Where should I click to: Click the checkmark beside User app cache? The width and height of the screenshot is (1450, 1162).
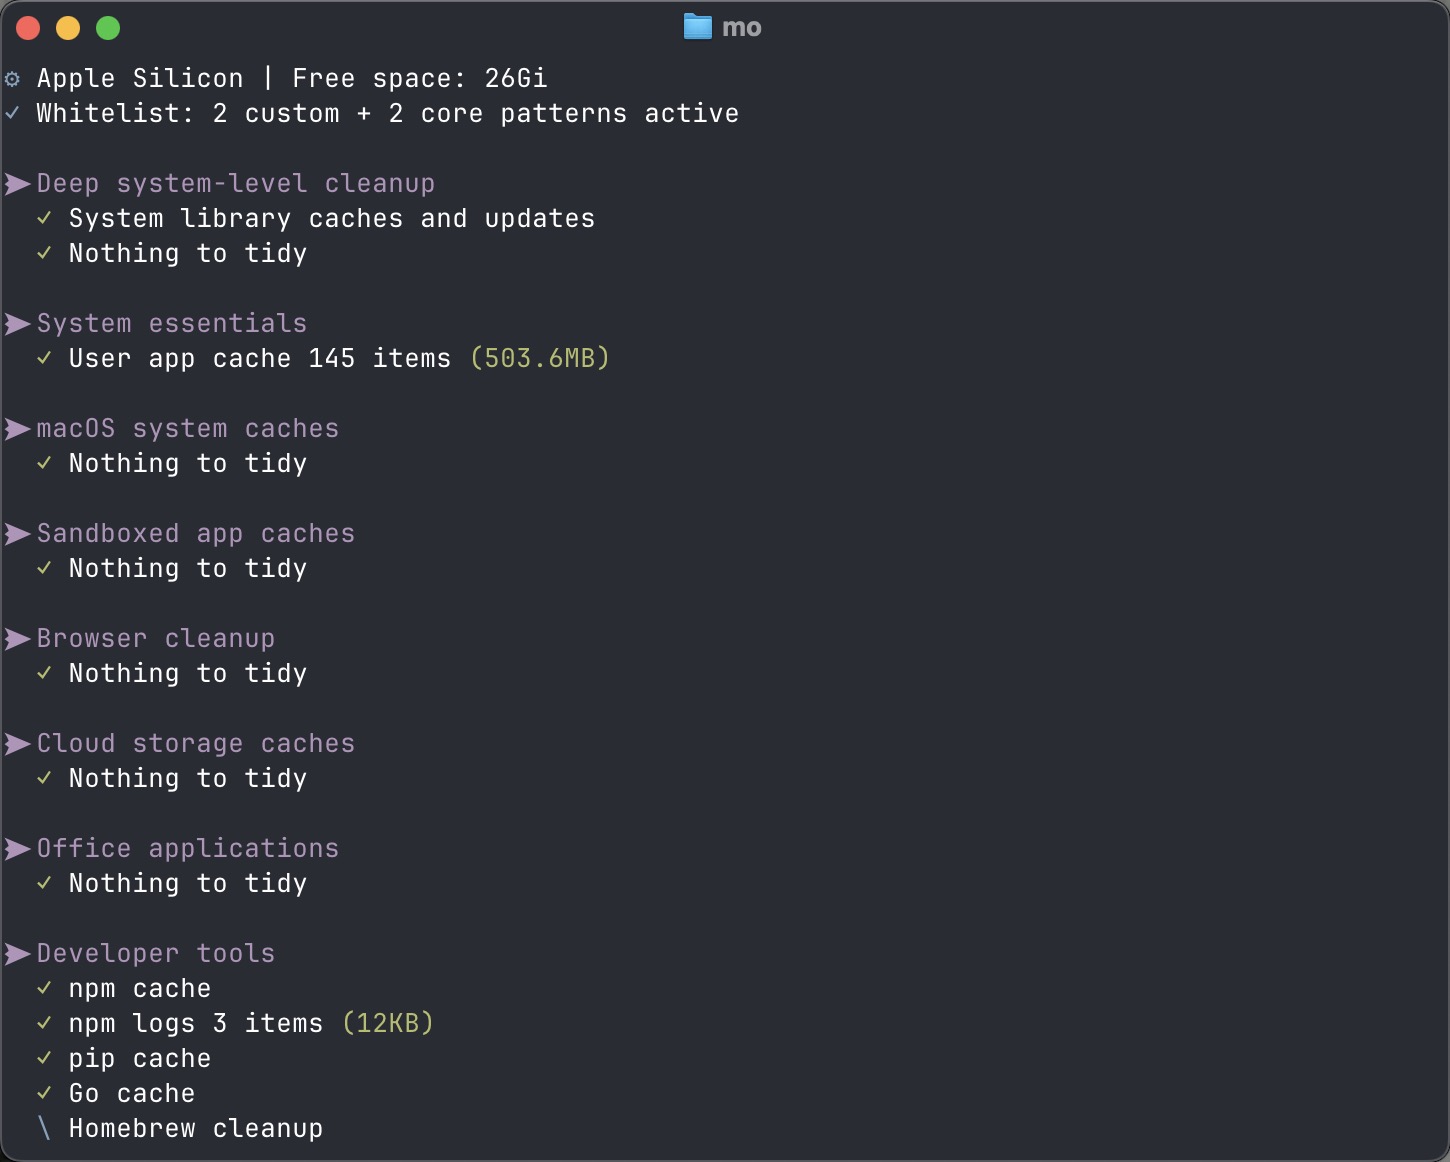click(x=44, y=358)
